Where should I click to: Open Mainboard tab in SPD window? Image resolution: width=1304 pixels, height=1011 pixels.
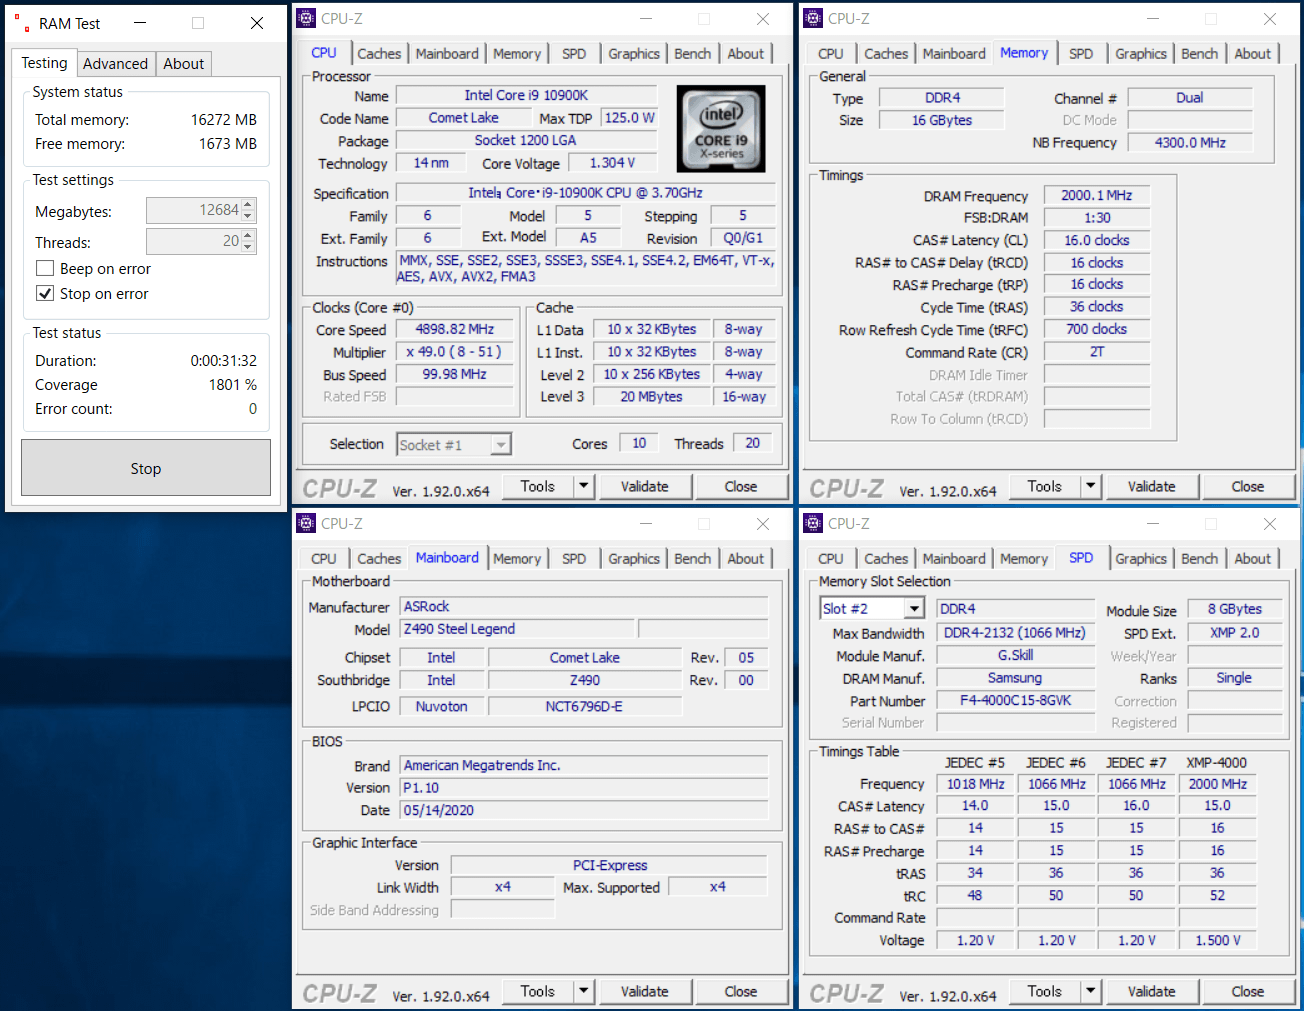pos(954,559)
